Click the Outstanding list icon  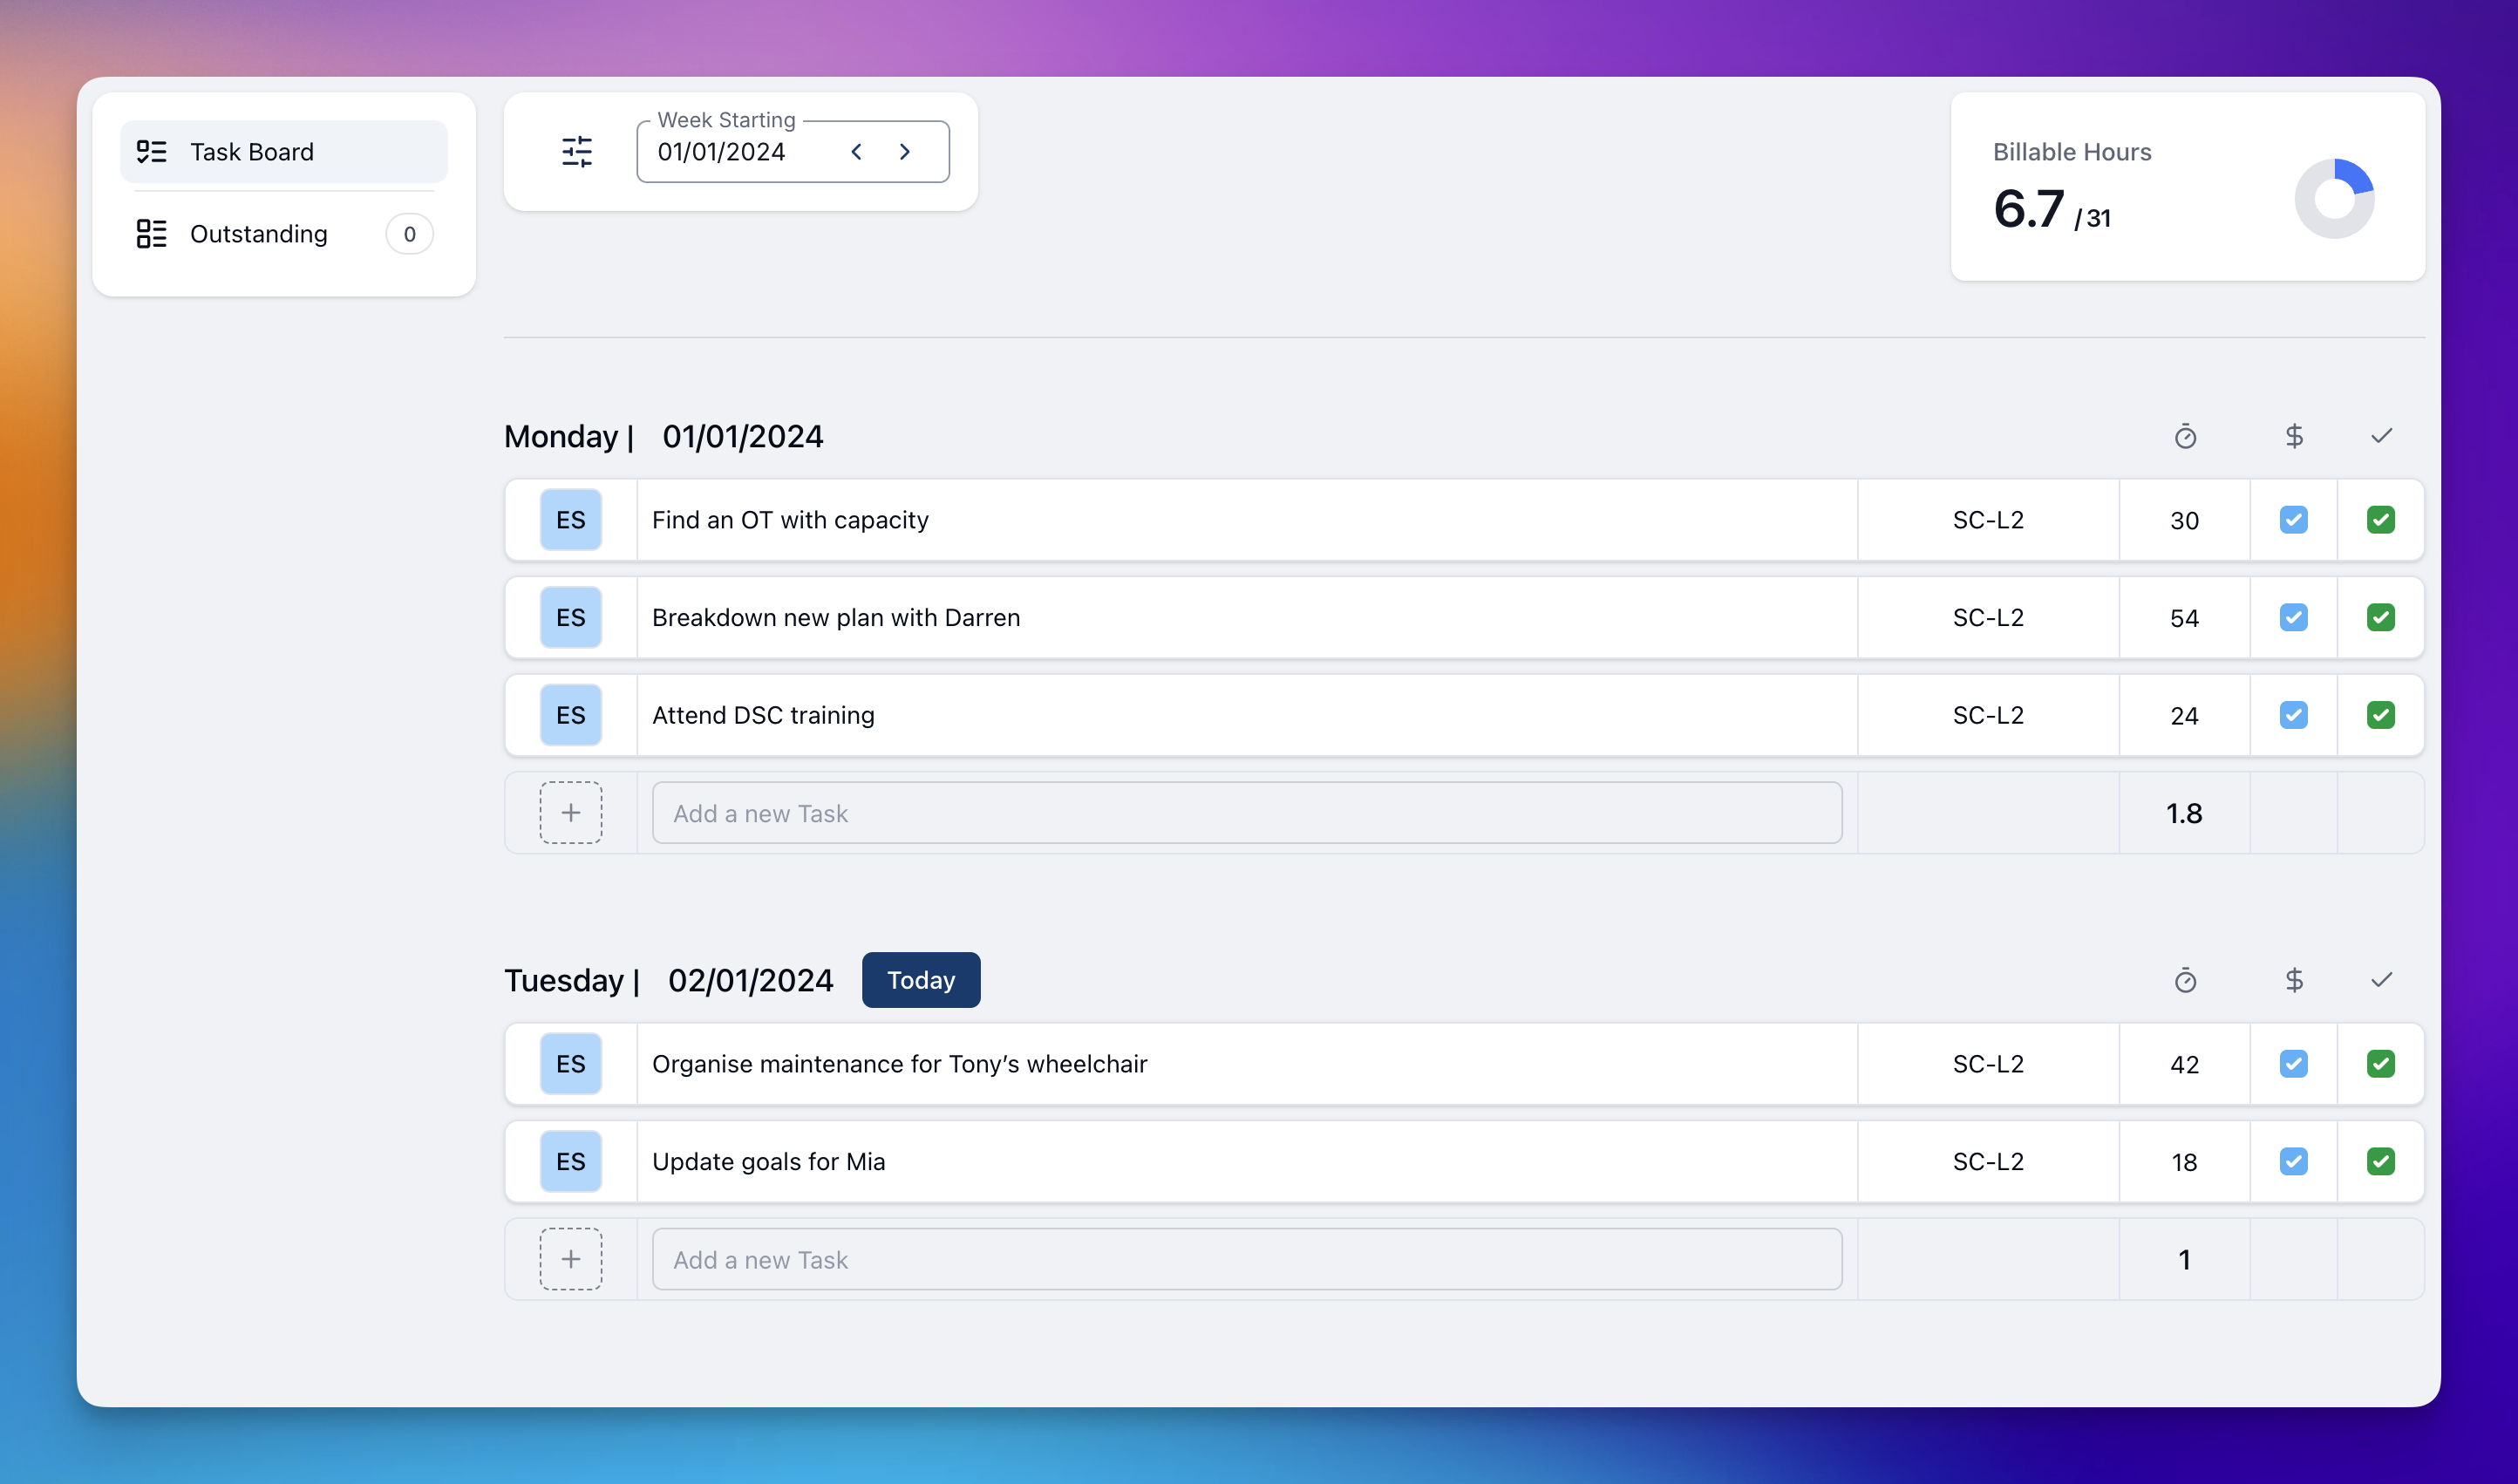[x=152, y=233]
